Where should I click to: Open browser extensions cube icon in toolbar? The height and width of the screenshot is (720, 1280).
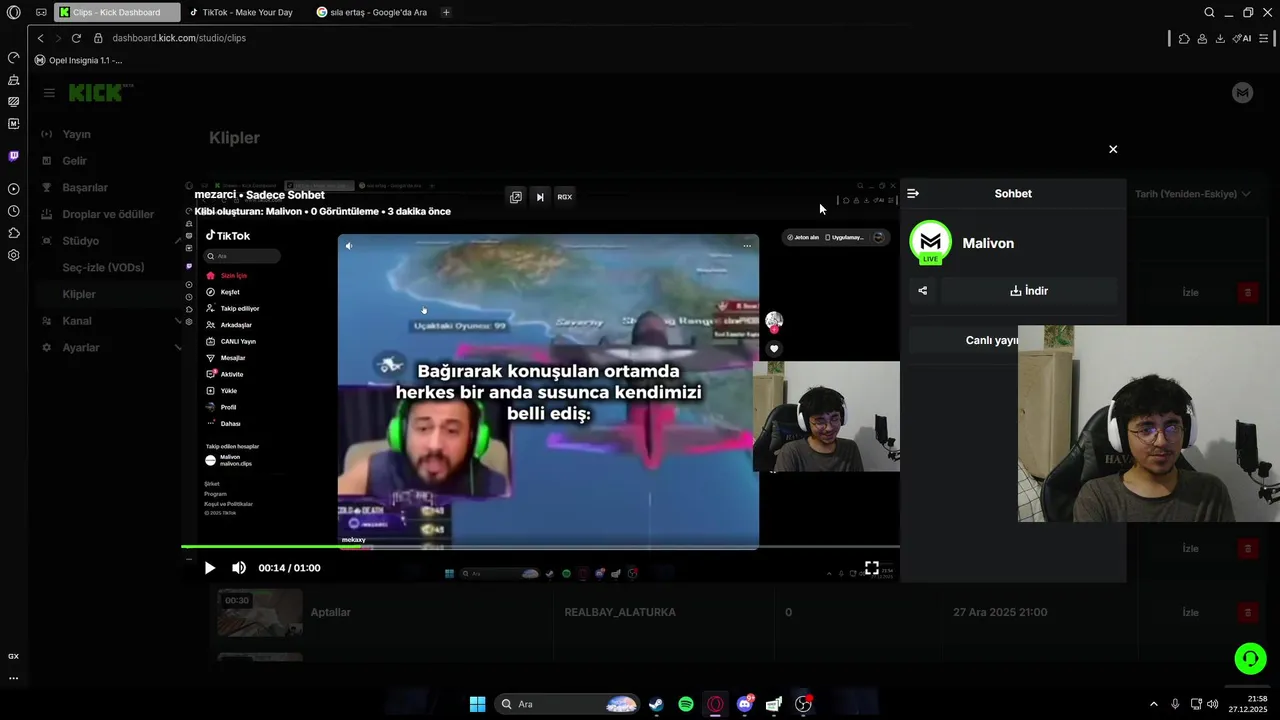click(1184, 38)
